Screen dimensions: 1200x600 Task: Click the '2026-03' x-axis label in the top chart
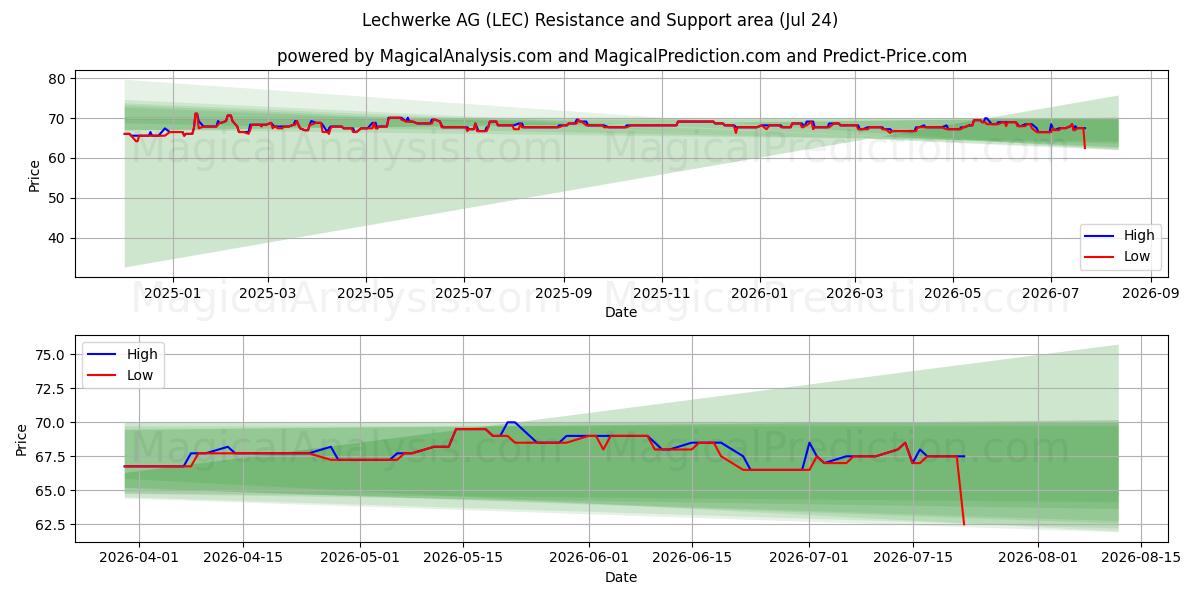click(x=854, y=294)
